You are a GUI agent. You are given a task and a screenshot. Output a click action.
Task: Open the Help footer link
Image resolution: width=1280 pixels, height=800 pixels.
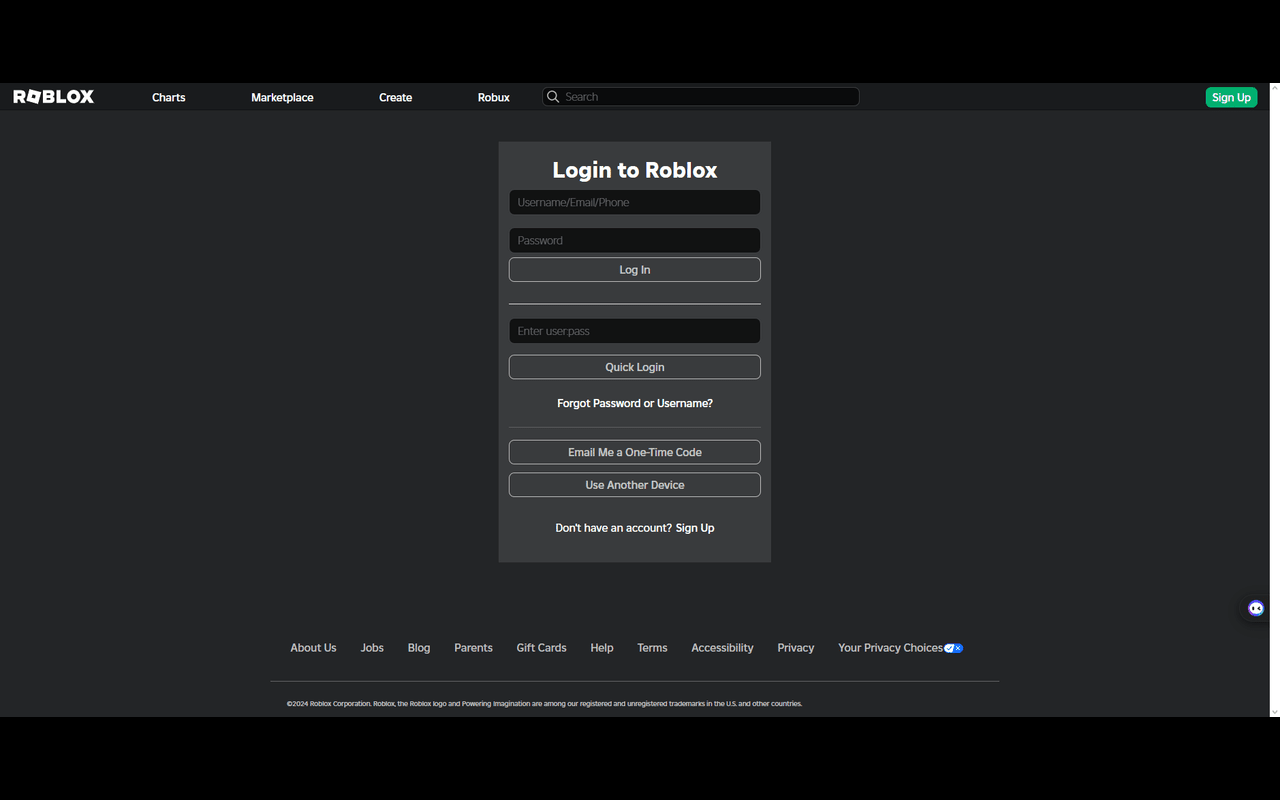click(x=602, y=648)
